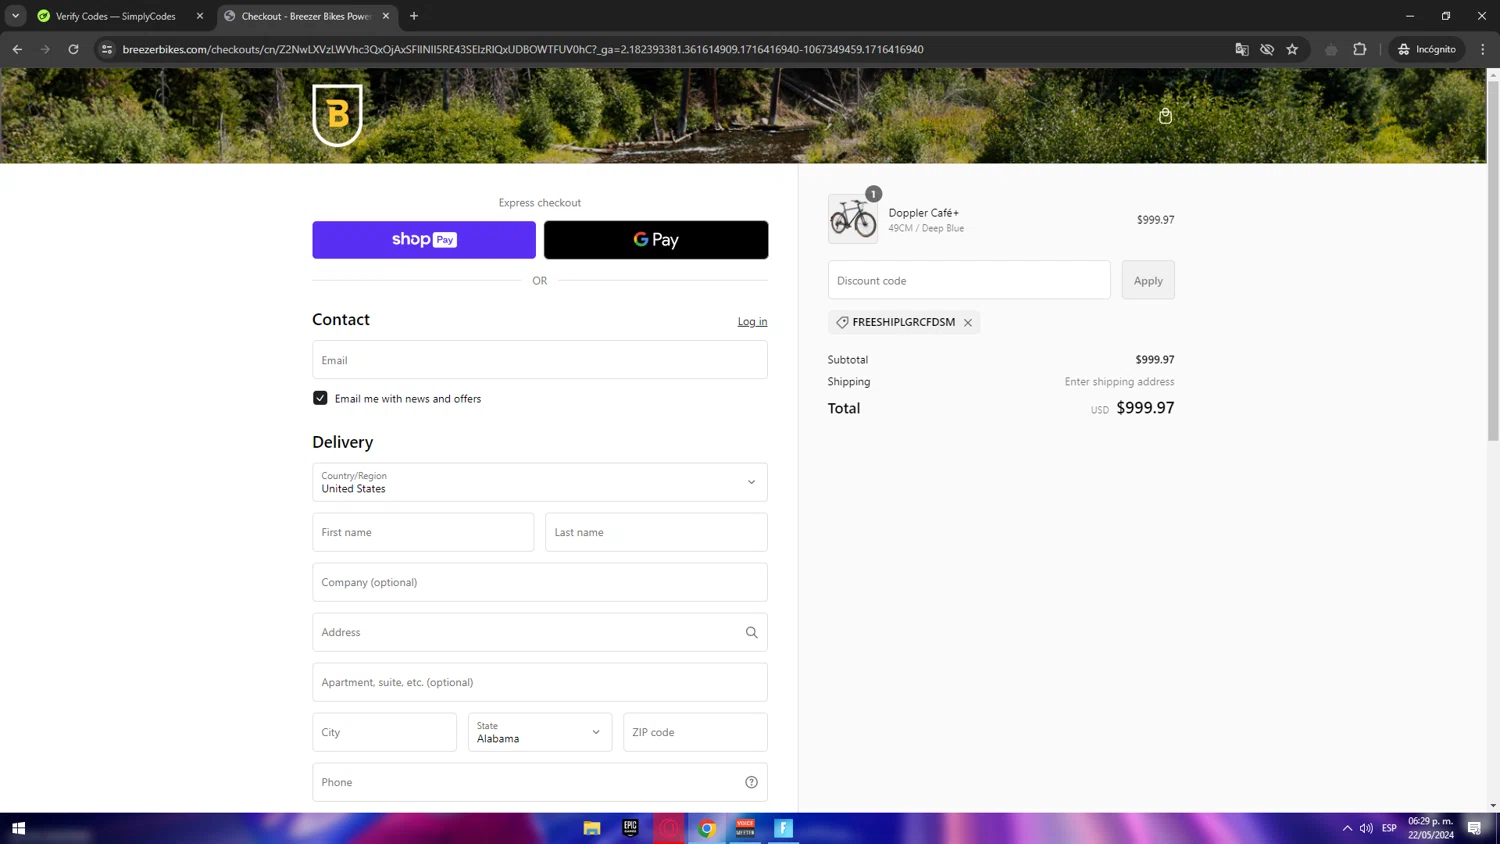Go back using the browser back arrow
Screen dimensions: 1500x844
pos(17,49)
